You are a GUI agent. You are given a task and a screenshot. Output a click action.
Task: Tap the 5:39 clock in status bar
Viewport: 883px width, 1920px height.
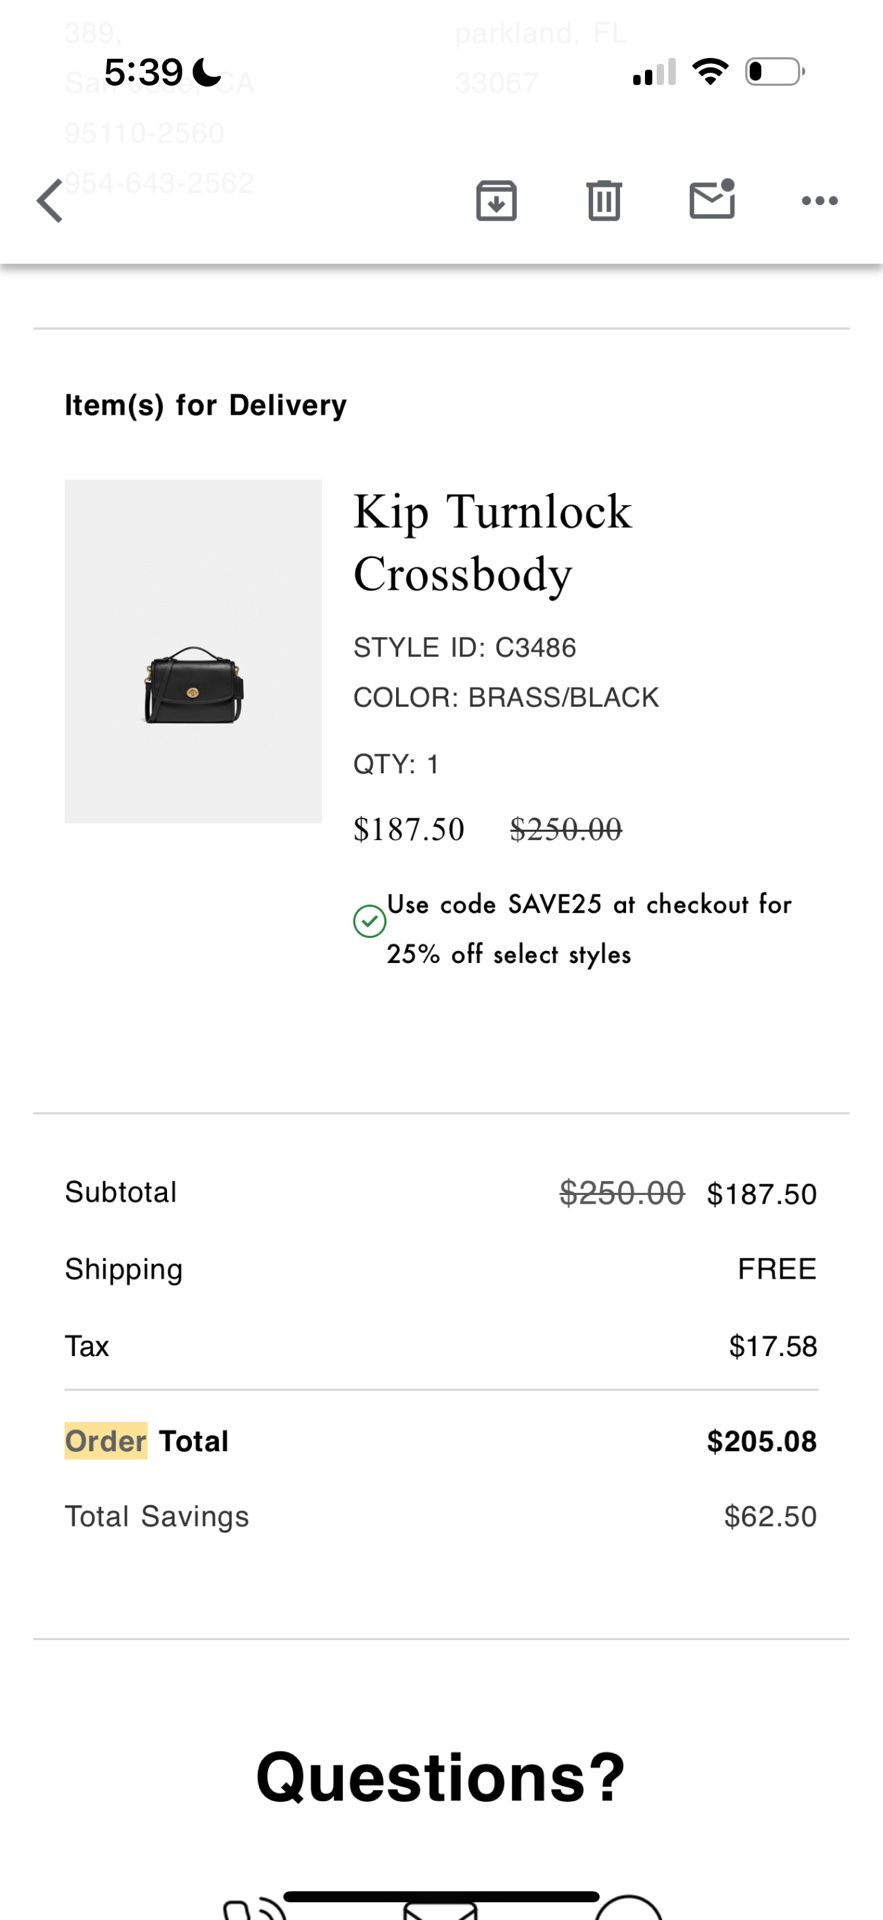point(144,72)
